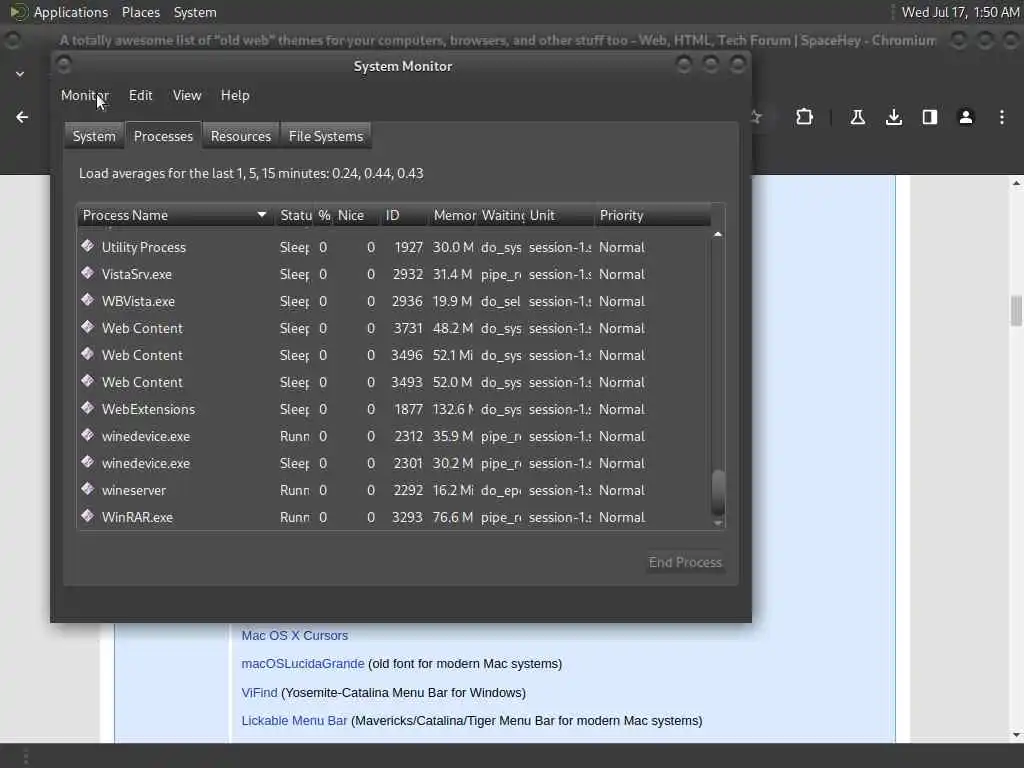
Task: Click the VistaSrv.exe process icon
Action: [x=88, y=273]
